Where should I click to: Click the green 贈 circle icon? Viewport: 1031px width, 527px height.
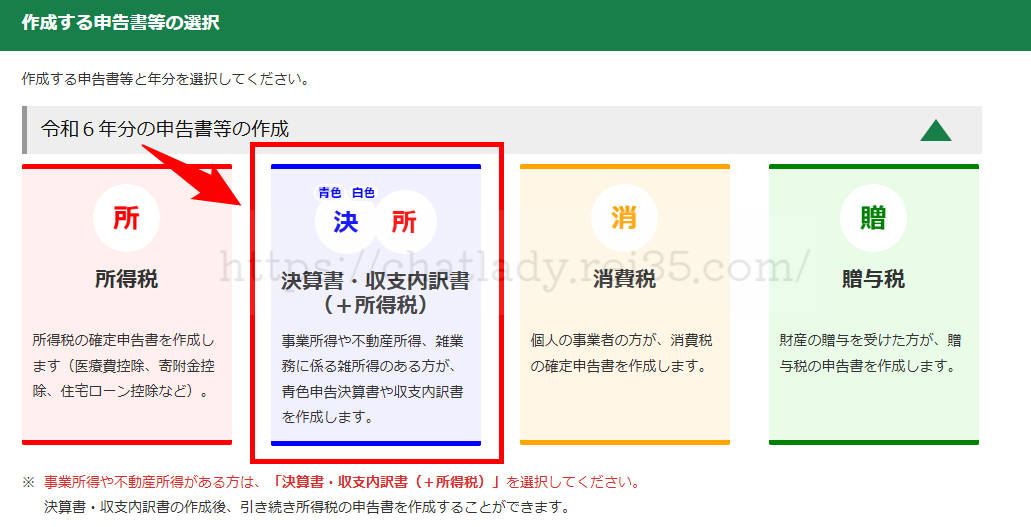pos(873,218)
